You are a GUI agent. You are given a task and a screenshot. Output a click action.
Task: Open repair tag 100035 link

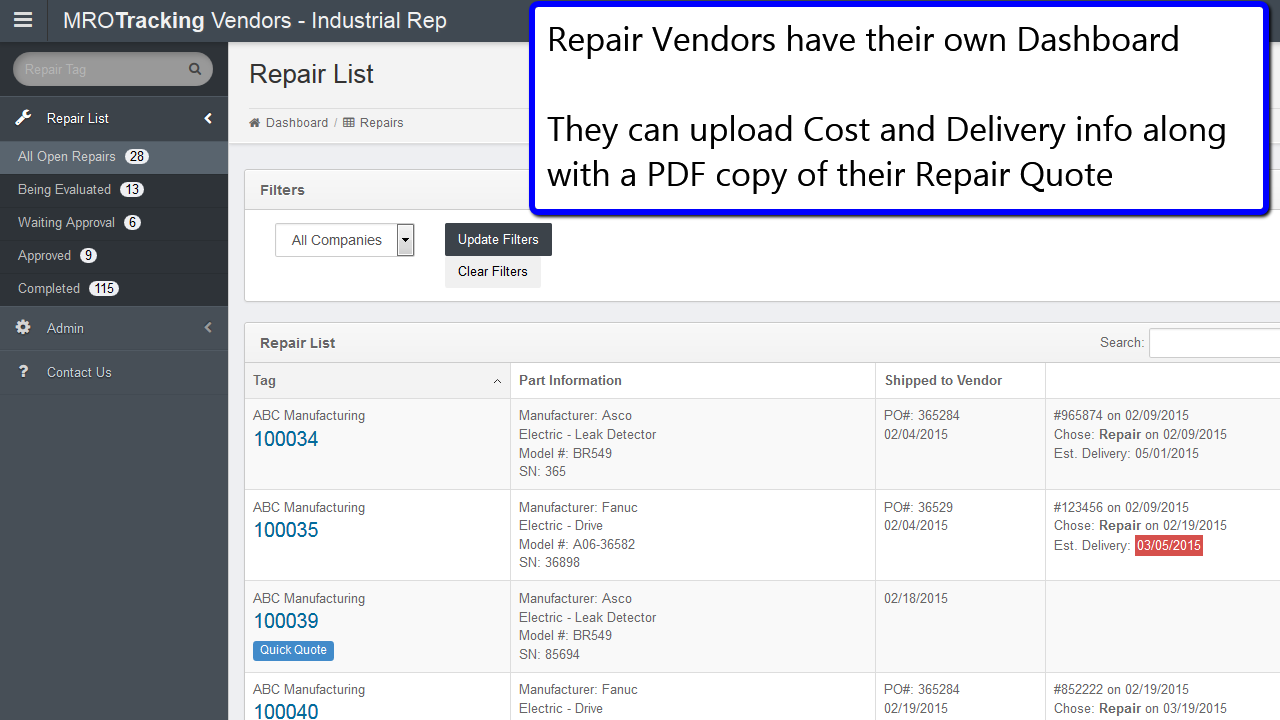pos(286,530)
